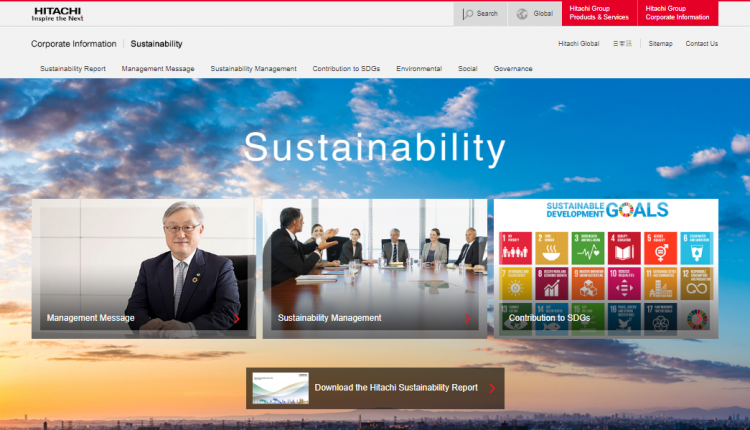Download the Hitachi Sustainability Report button
This screenshot has width=750, height=430.
pyautogui.click(x=375, y=388)
